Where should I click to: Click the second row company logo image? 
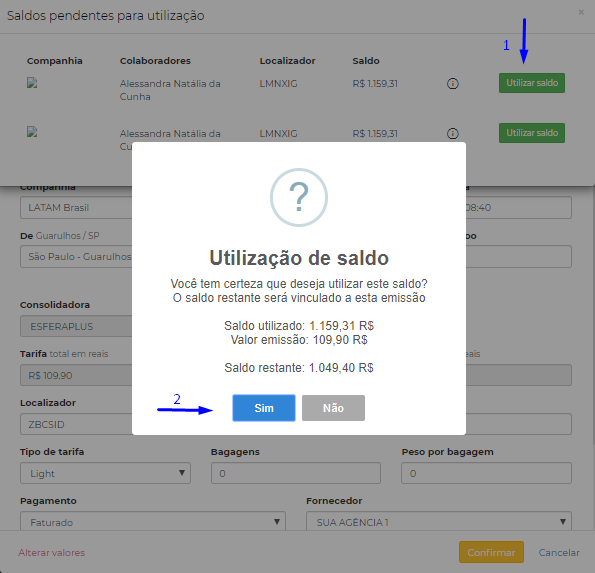point(32,132)
